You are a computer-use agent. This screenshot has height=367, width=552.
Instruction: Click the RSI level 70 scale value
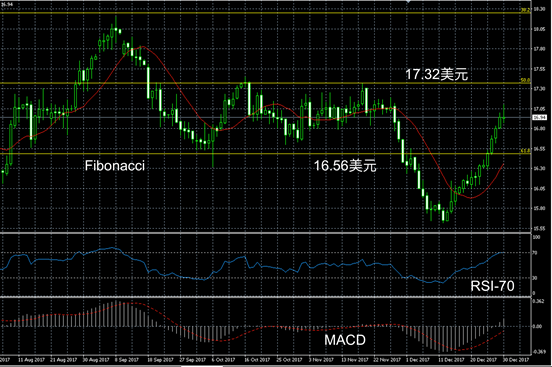click(535, 253)
